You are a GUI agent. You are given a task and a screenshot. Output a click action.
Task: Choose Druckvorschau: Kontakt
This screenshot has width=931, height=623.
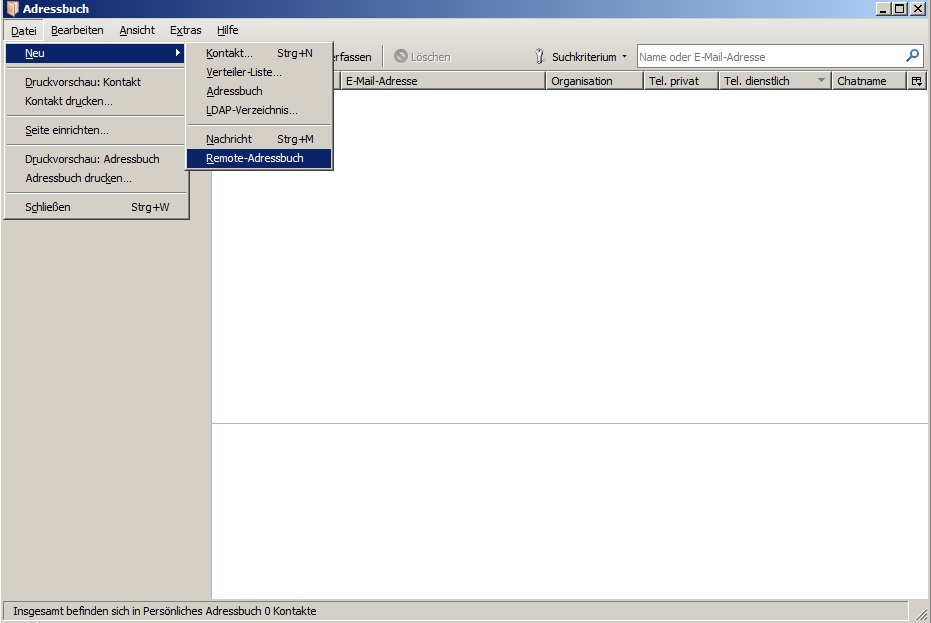click(95, 82)
